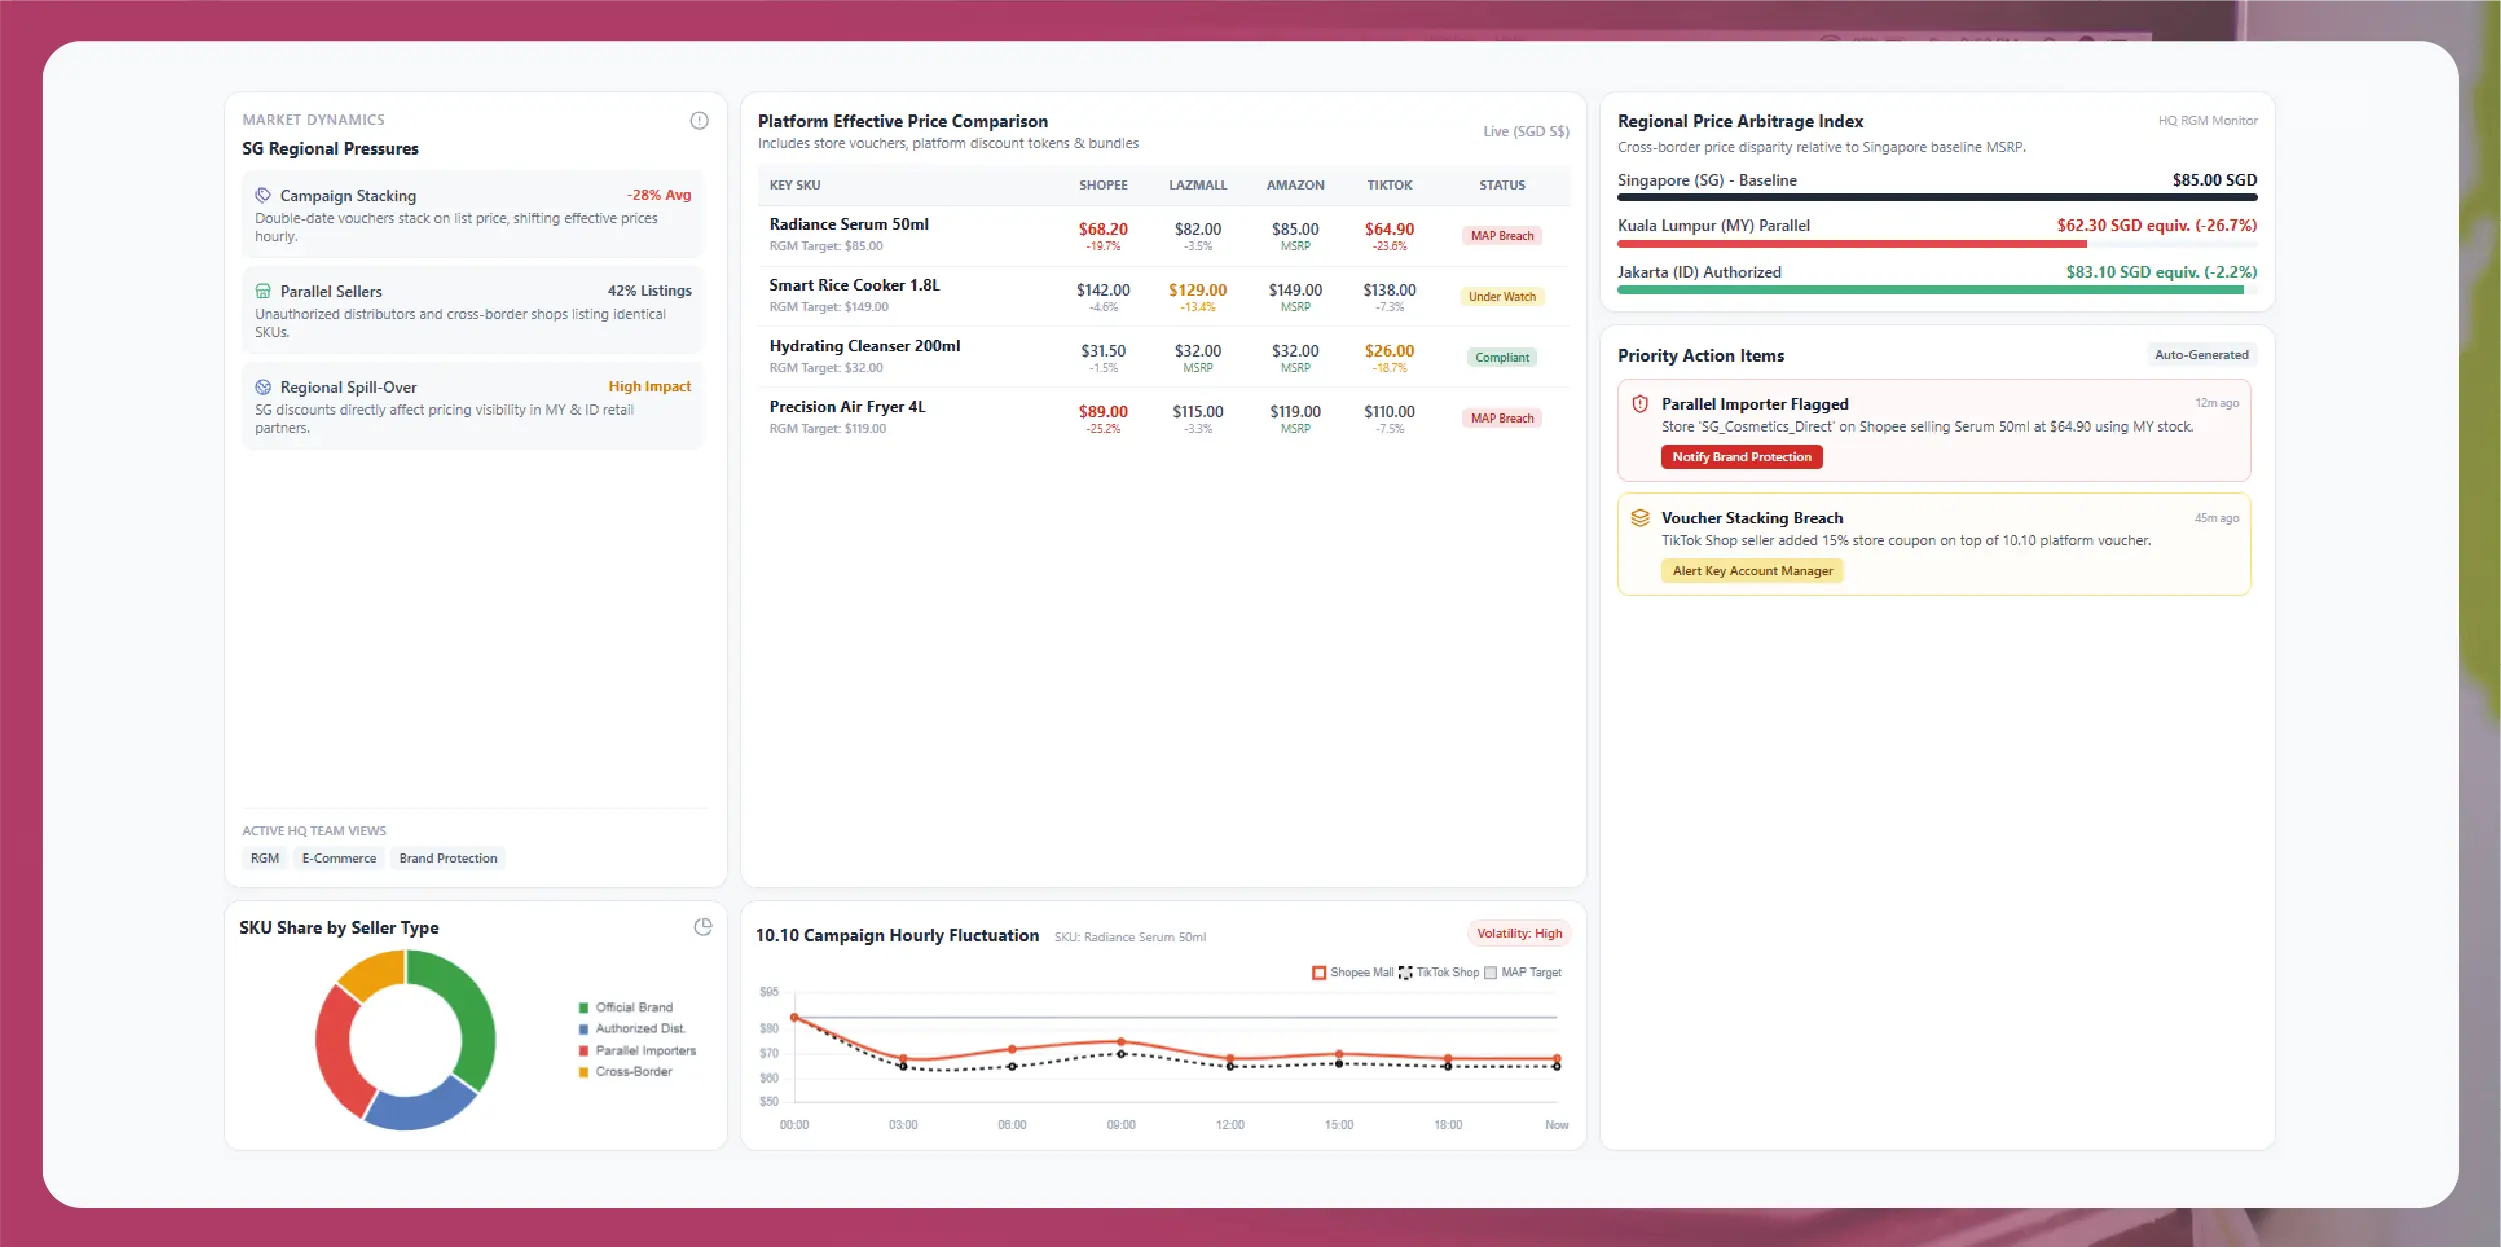The height and width of the screenshot is (1248, 2501).
Task: Click Smart Rice Cooker Lazmall price $129.00
Action: click(x=1198, y=291)
